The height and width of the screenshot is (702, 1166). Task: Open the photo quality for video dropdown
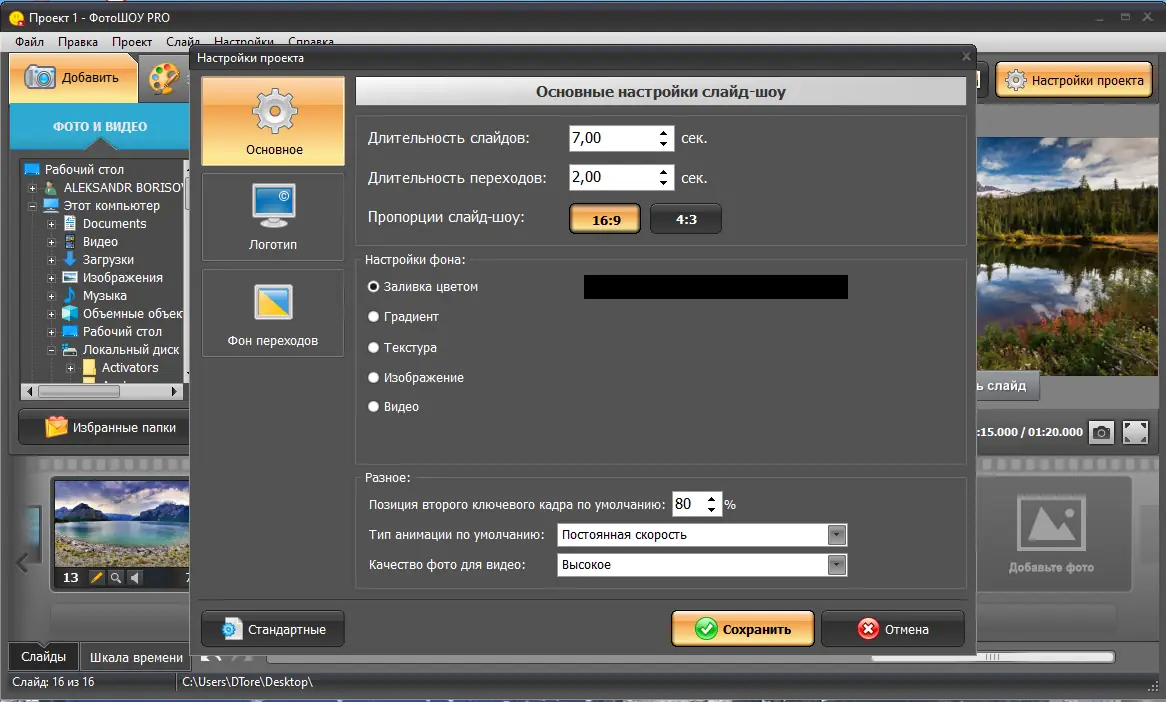tap(837, 565)
